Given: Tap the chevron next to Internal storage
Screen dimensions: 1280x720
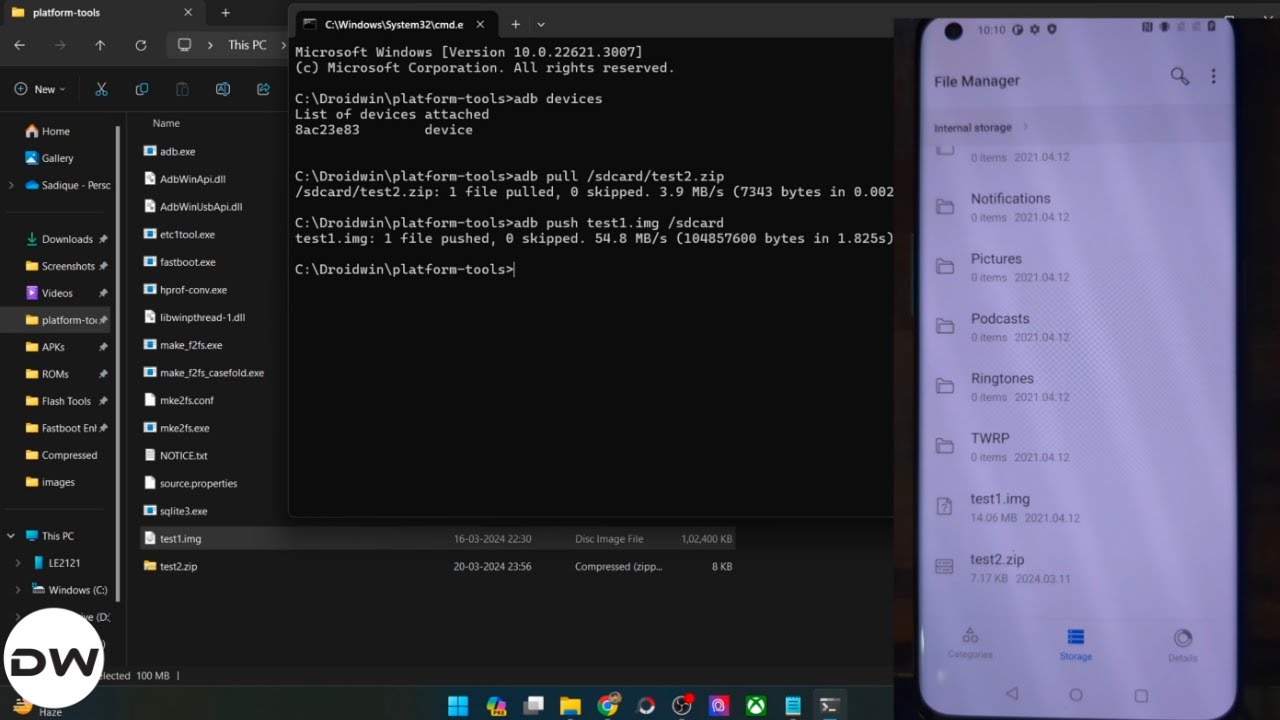Looking at the screenshot, I should coord(1026,127).
